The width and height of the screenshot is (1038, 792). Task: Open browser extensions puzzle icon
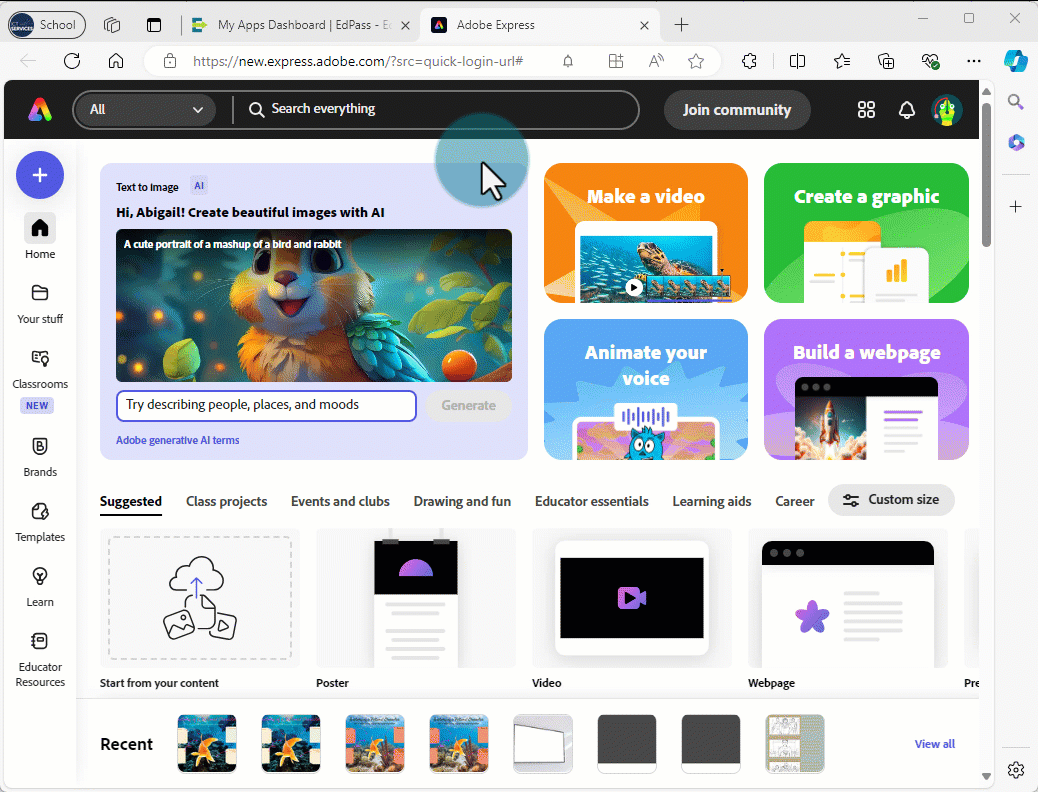click(x=749, y=61)
